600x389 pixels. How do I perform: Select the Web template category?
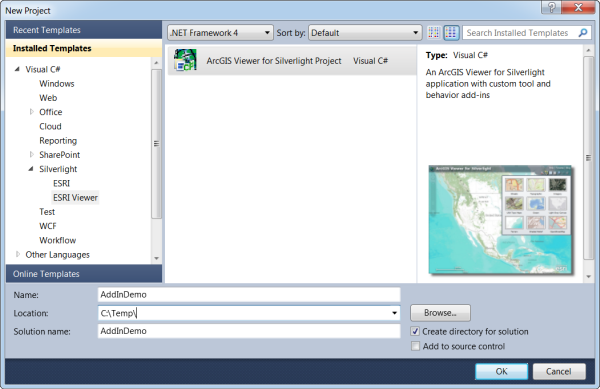[48, 98]
